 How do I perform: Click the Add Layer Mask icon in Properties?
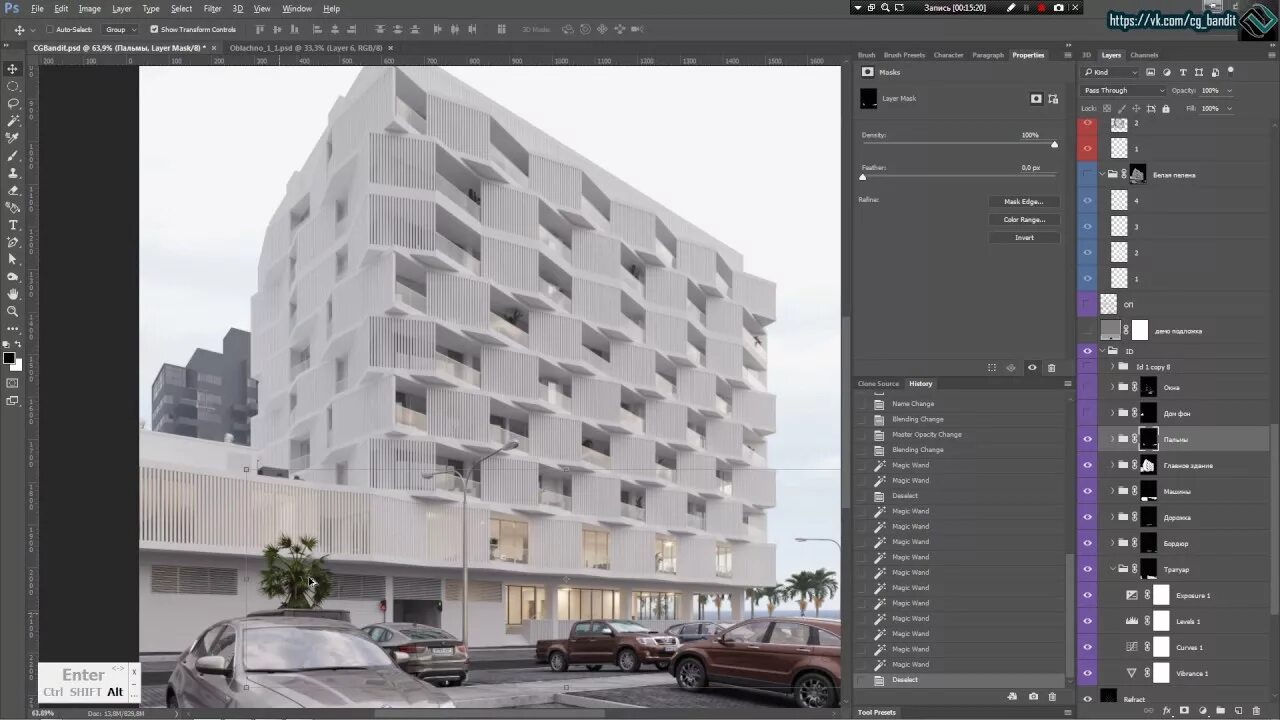[x=1036, y=98]
